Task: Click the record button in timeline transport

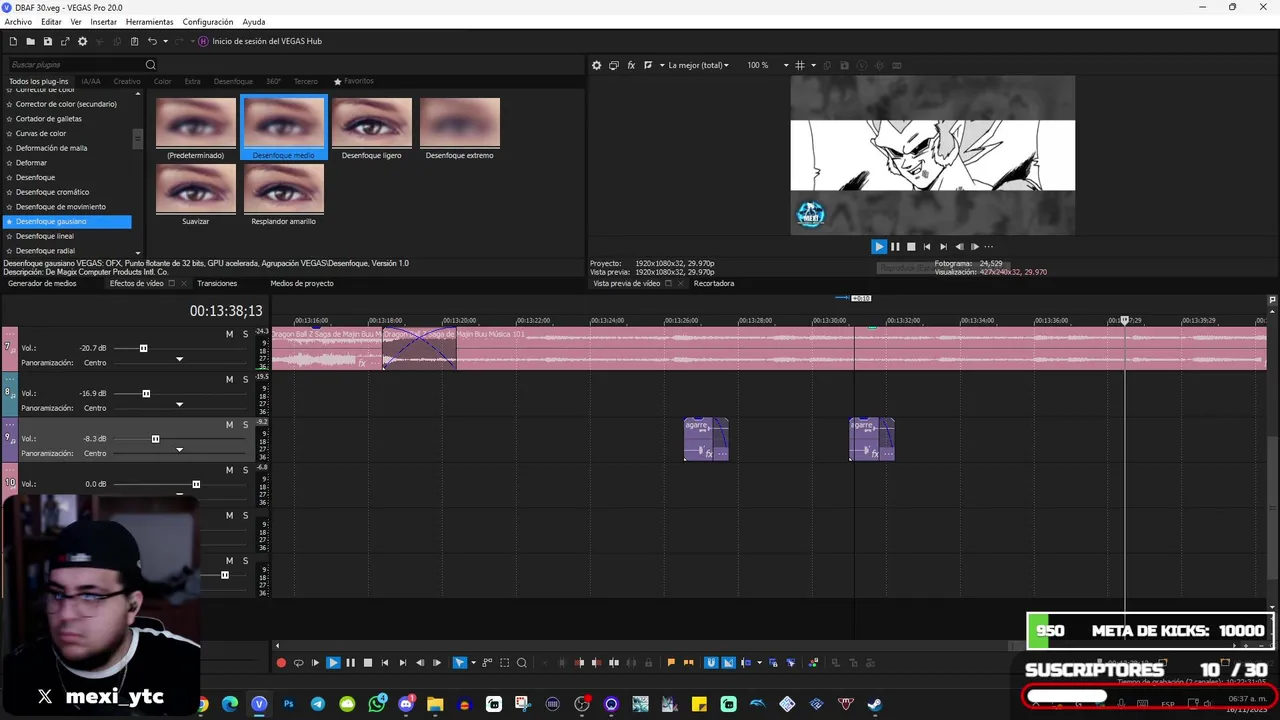Action: point(281,663)
